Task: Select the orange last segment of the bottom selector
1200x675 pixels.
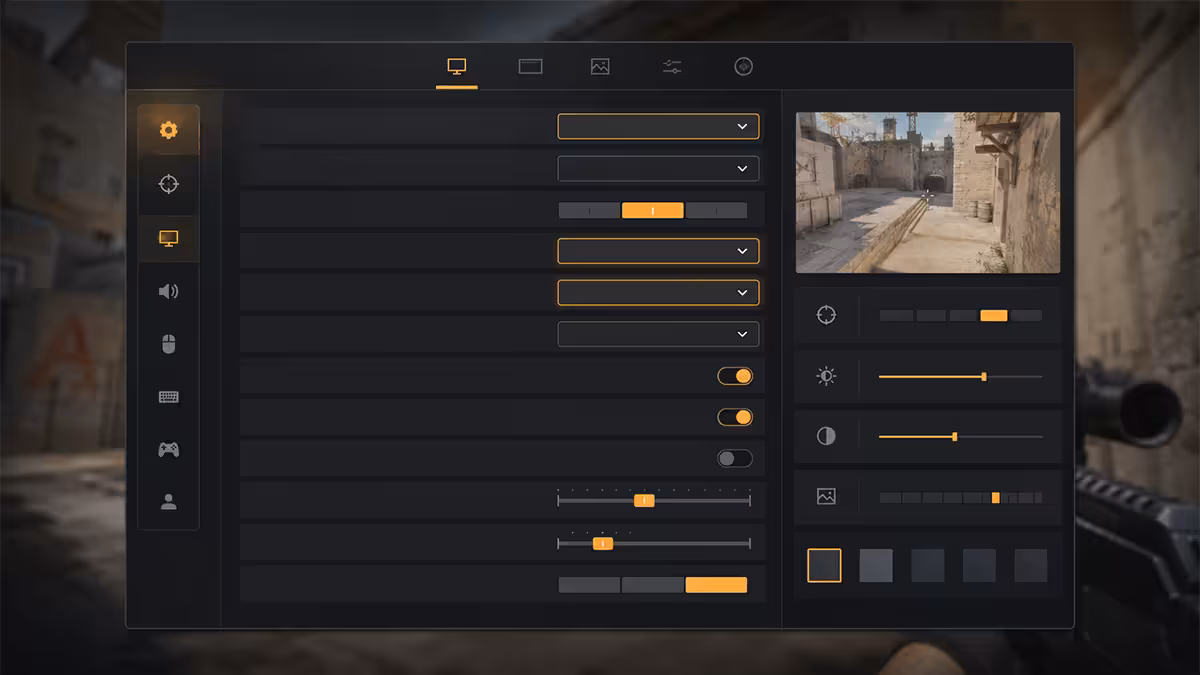Action: point(716,585)
